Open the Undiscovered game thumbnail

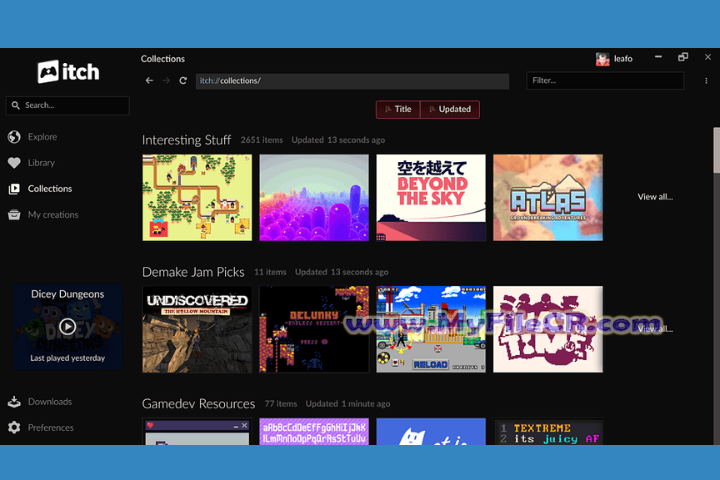pyautogui.click(x=197, y=329)
